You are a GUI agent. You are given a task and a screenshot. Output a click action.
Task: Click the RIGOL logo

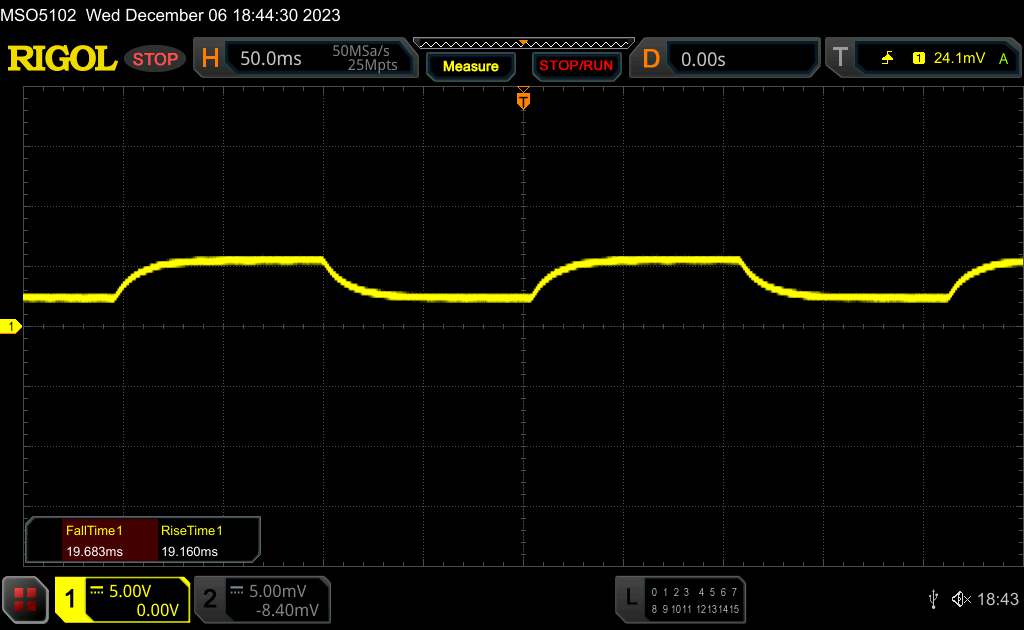tap(62, 59)
